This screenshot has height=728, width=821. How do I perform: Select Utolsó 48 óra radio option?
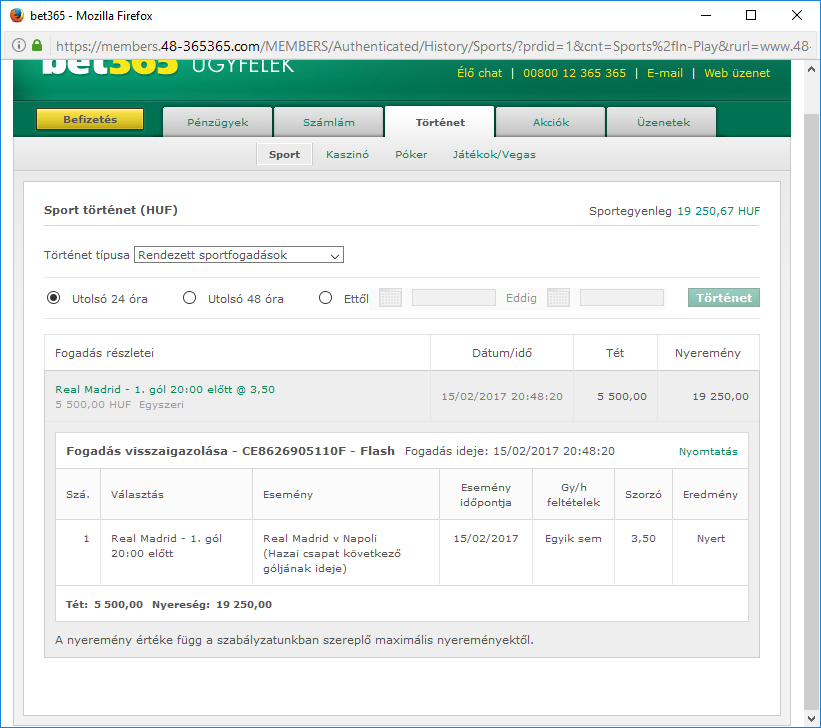(x=190, y=298)
